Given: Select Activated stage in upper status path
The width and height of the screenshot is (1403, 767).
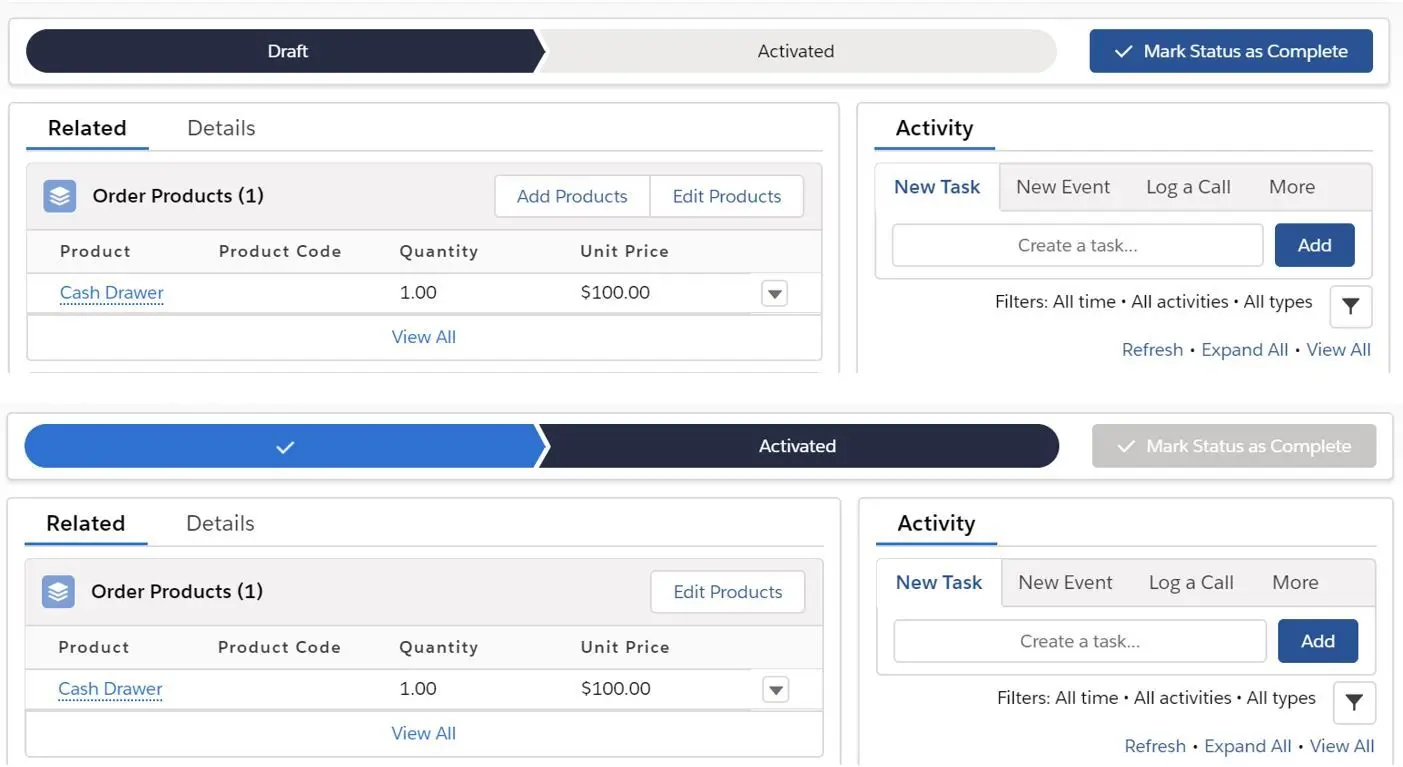Looking at the screenshot, I should [x=796, y=51].
